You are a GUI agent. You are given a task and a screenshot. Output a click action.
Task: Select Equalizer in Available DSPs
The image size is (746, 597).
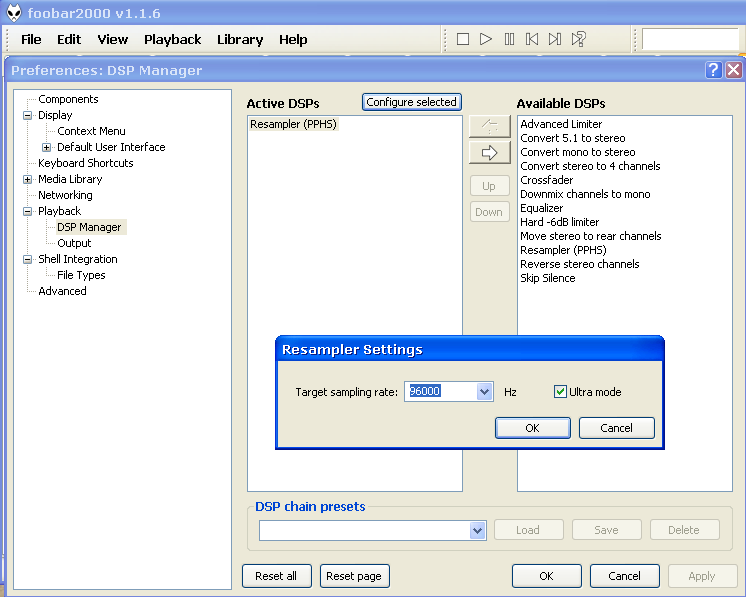541,208
